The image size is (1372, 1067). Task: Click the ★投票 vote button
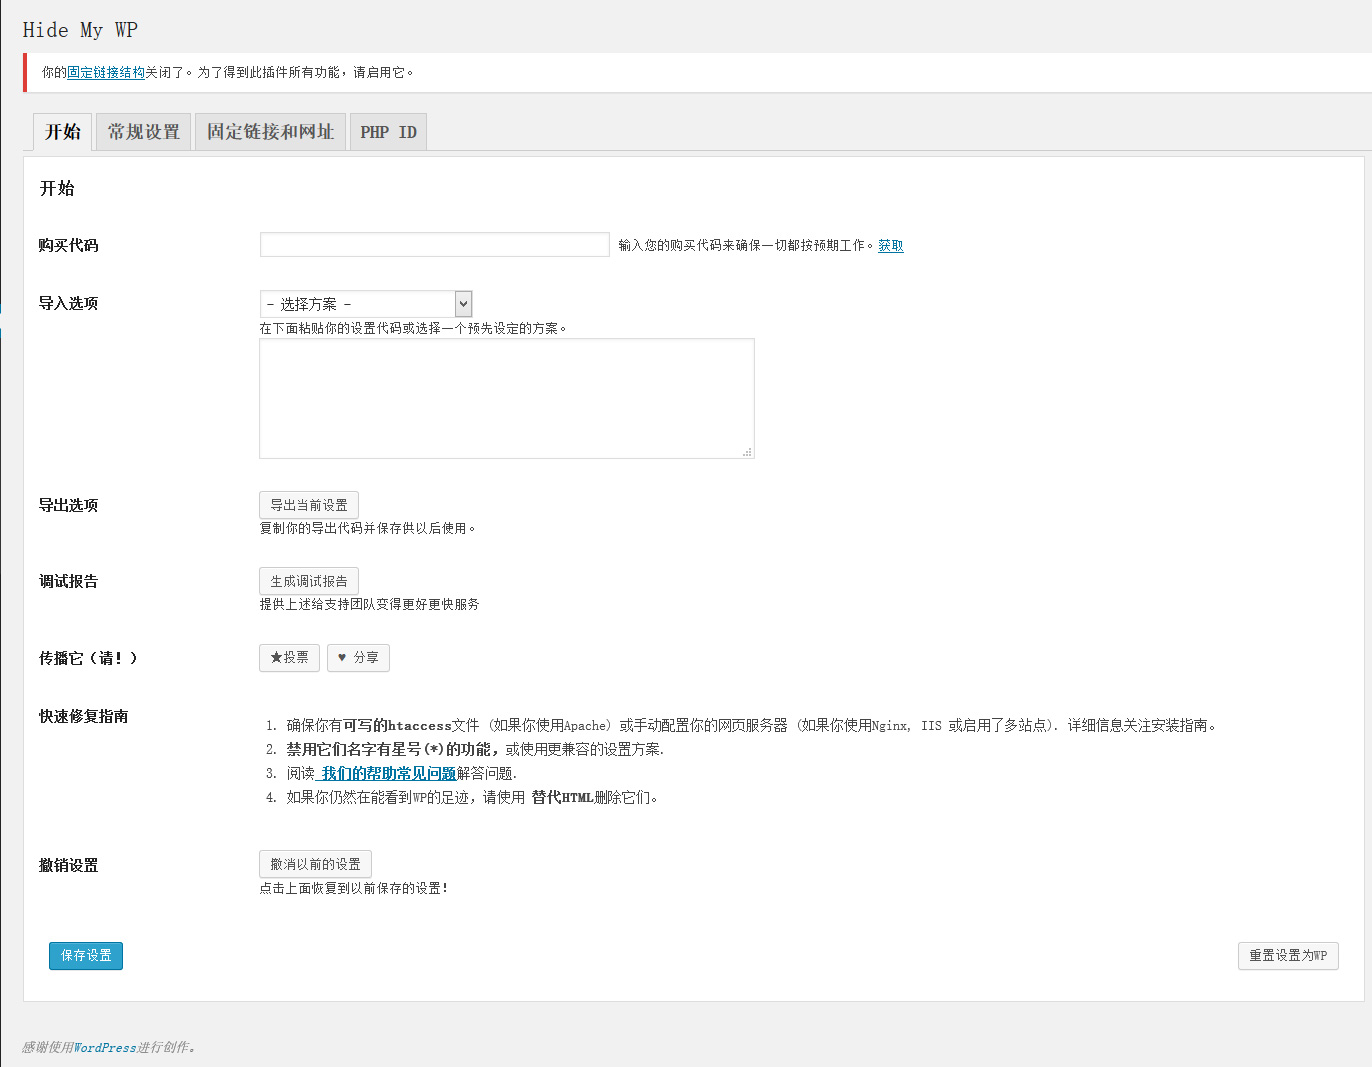coord(290,658)
